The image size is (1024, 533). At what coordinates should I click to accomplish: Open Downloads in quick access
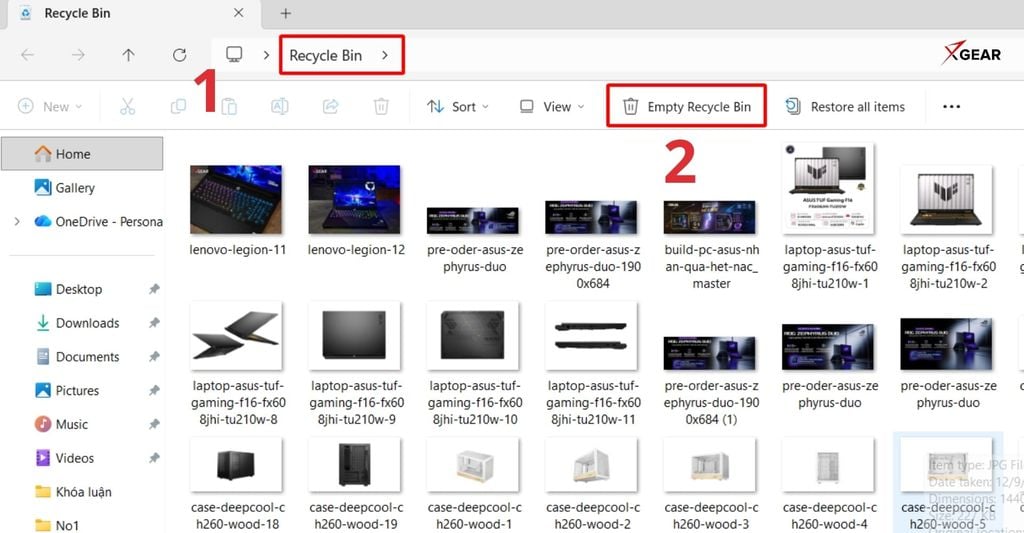click(x=77, y=323)
